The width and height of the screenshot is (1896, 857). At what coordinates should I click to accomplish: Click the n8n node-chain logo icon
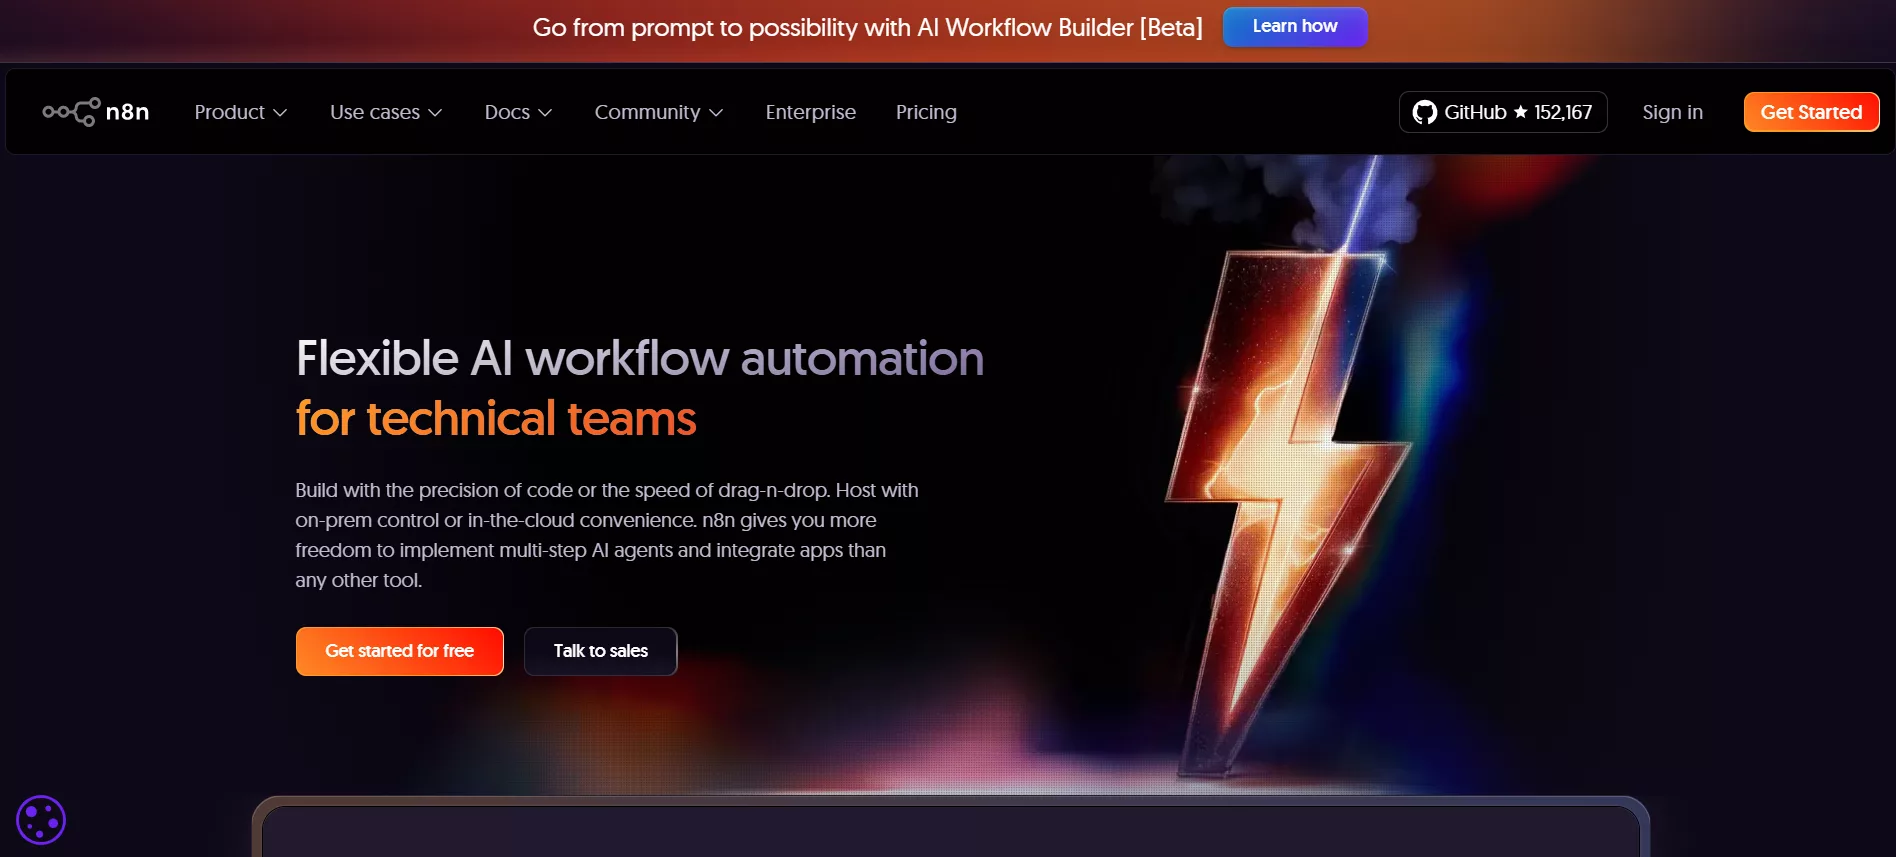point(71,112)
